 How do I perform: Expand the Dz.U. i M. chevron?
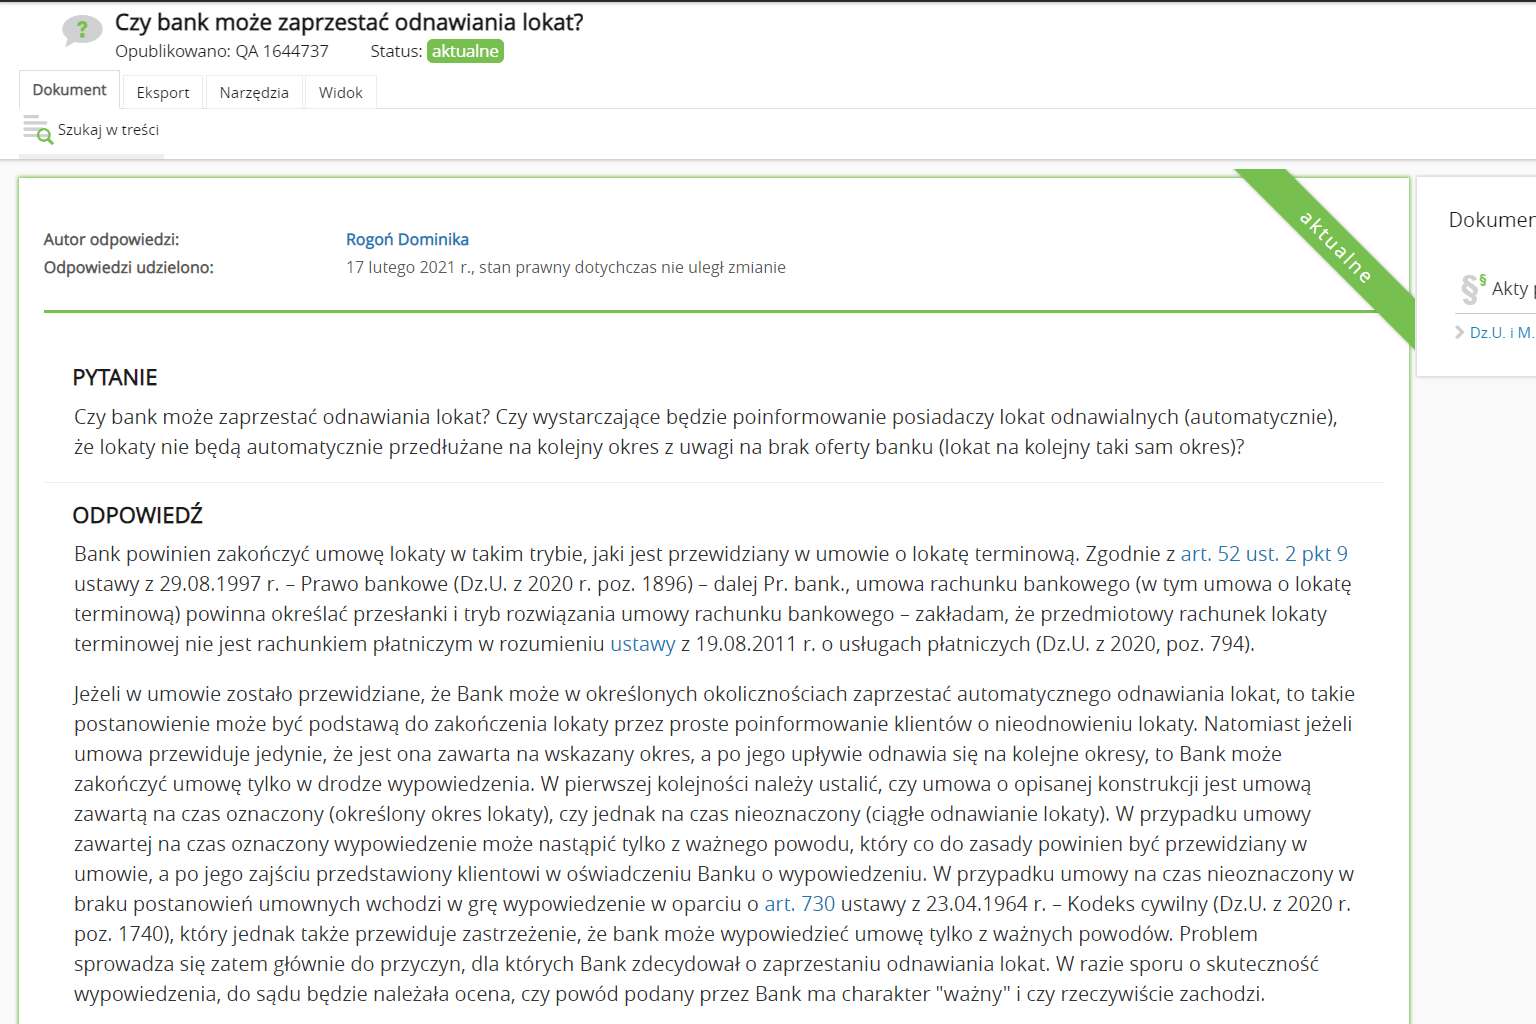1459,332
